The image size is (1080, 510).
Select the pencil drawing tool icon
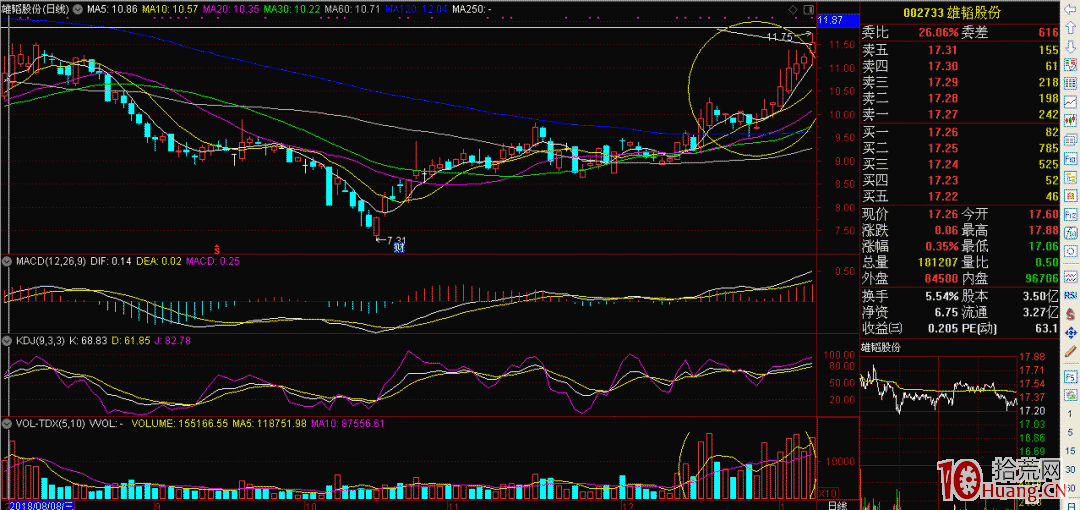(1070, 351)
